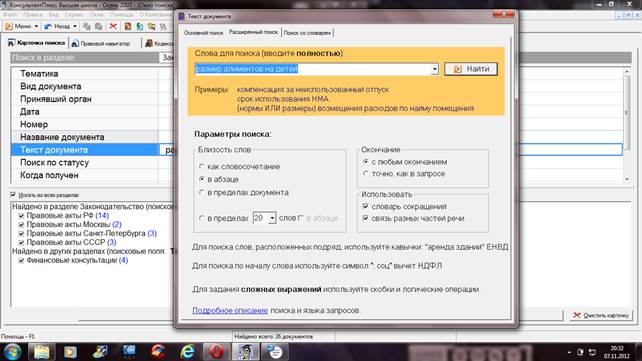The width and height of the screenshot is (642, 361).
Task: Open Windows Explorer from the taskbar
Action: pyautogui.click(x=41, y=352)
